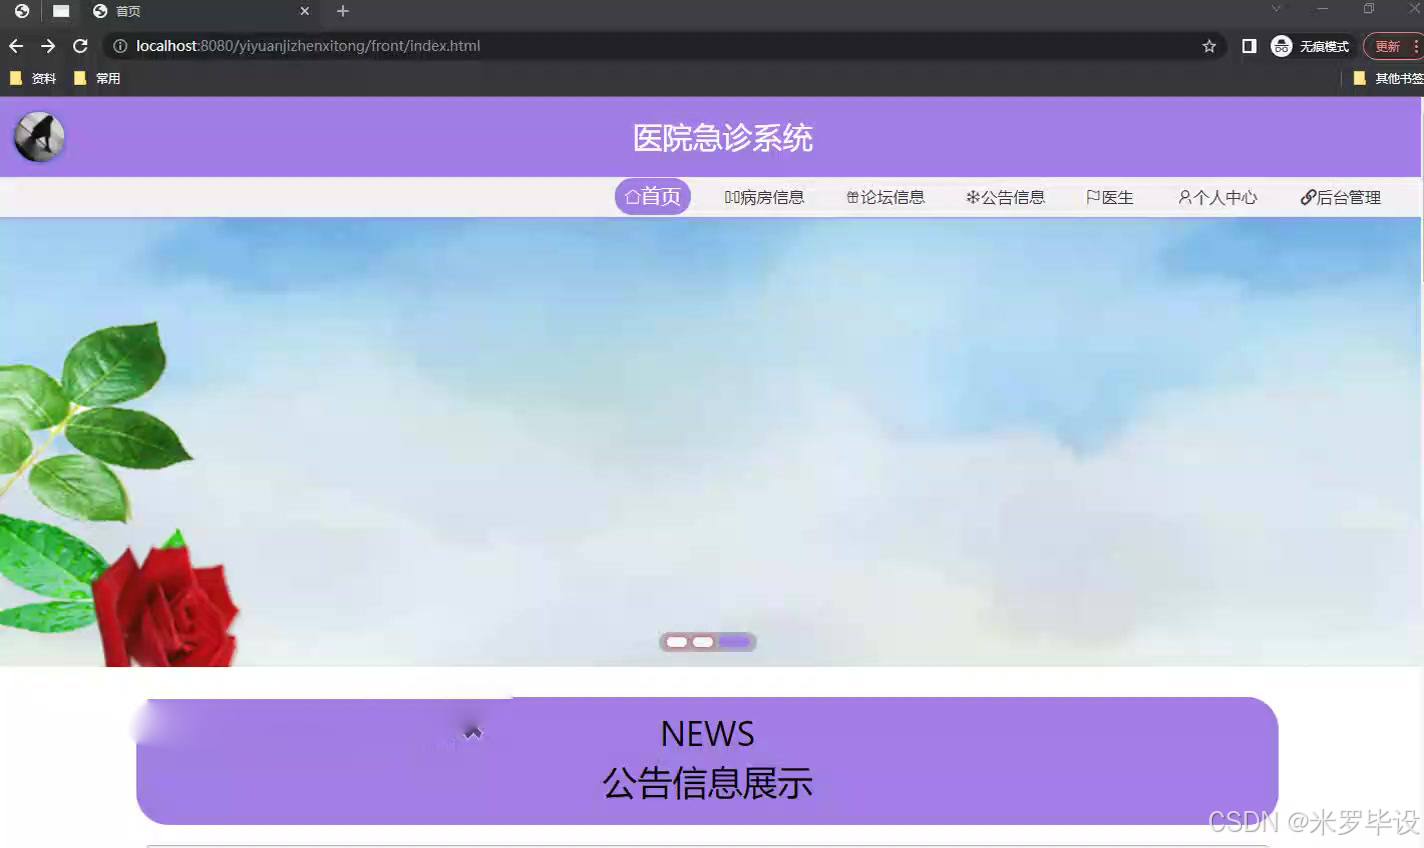Open the 资料 bookmark
Screen dimensions: 1424x848
point(33,77)
